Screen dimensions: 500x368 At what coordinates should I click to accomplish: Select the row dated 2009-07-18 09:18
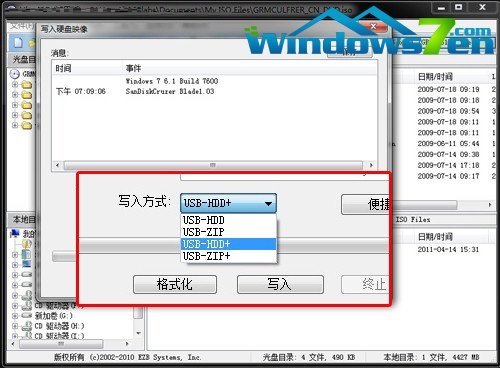point(448,100)
